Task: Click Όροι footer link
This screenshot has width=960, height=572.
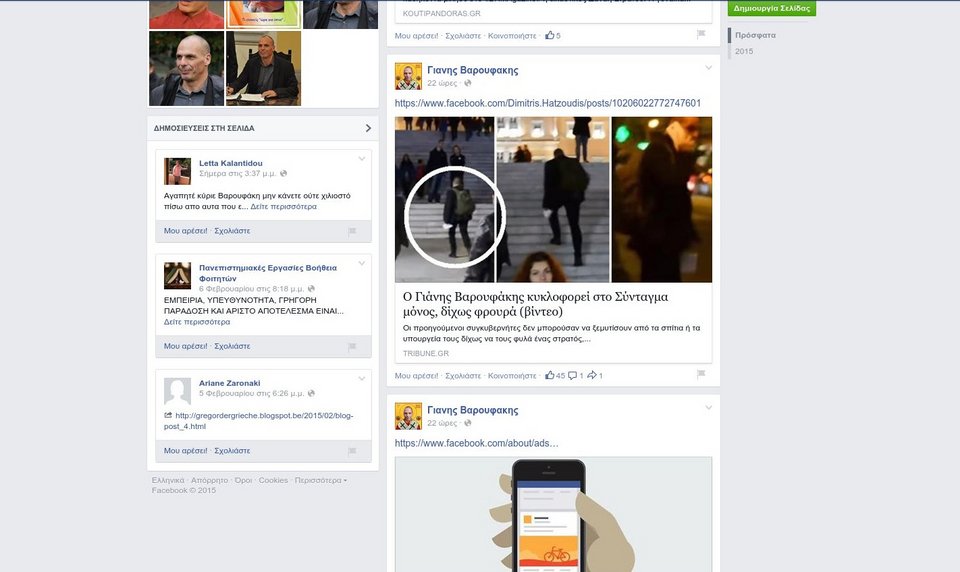Action: 244,480
